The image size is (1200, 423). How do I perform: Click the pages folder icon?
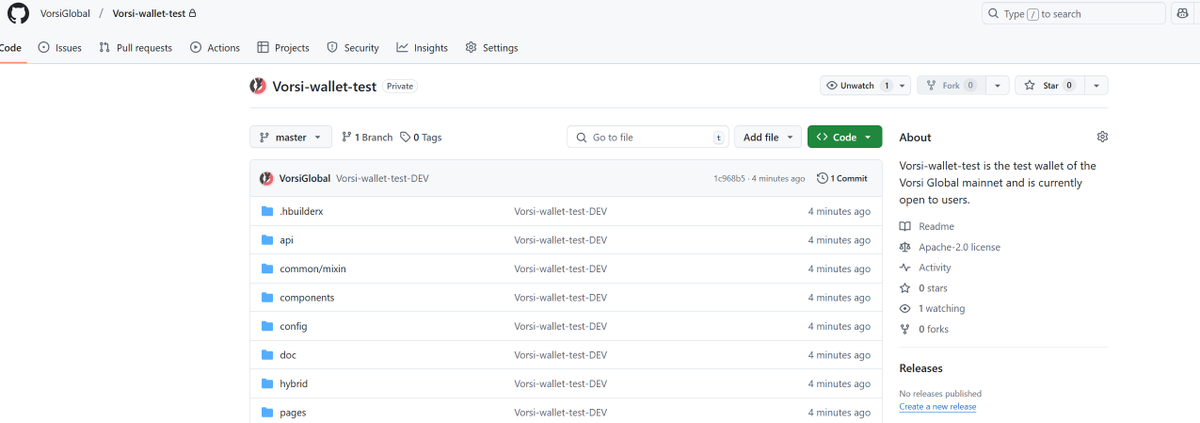(x=267, y=413)
